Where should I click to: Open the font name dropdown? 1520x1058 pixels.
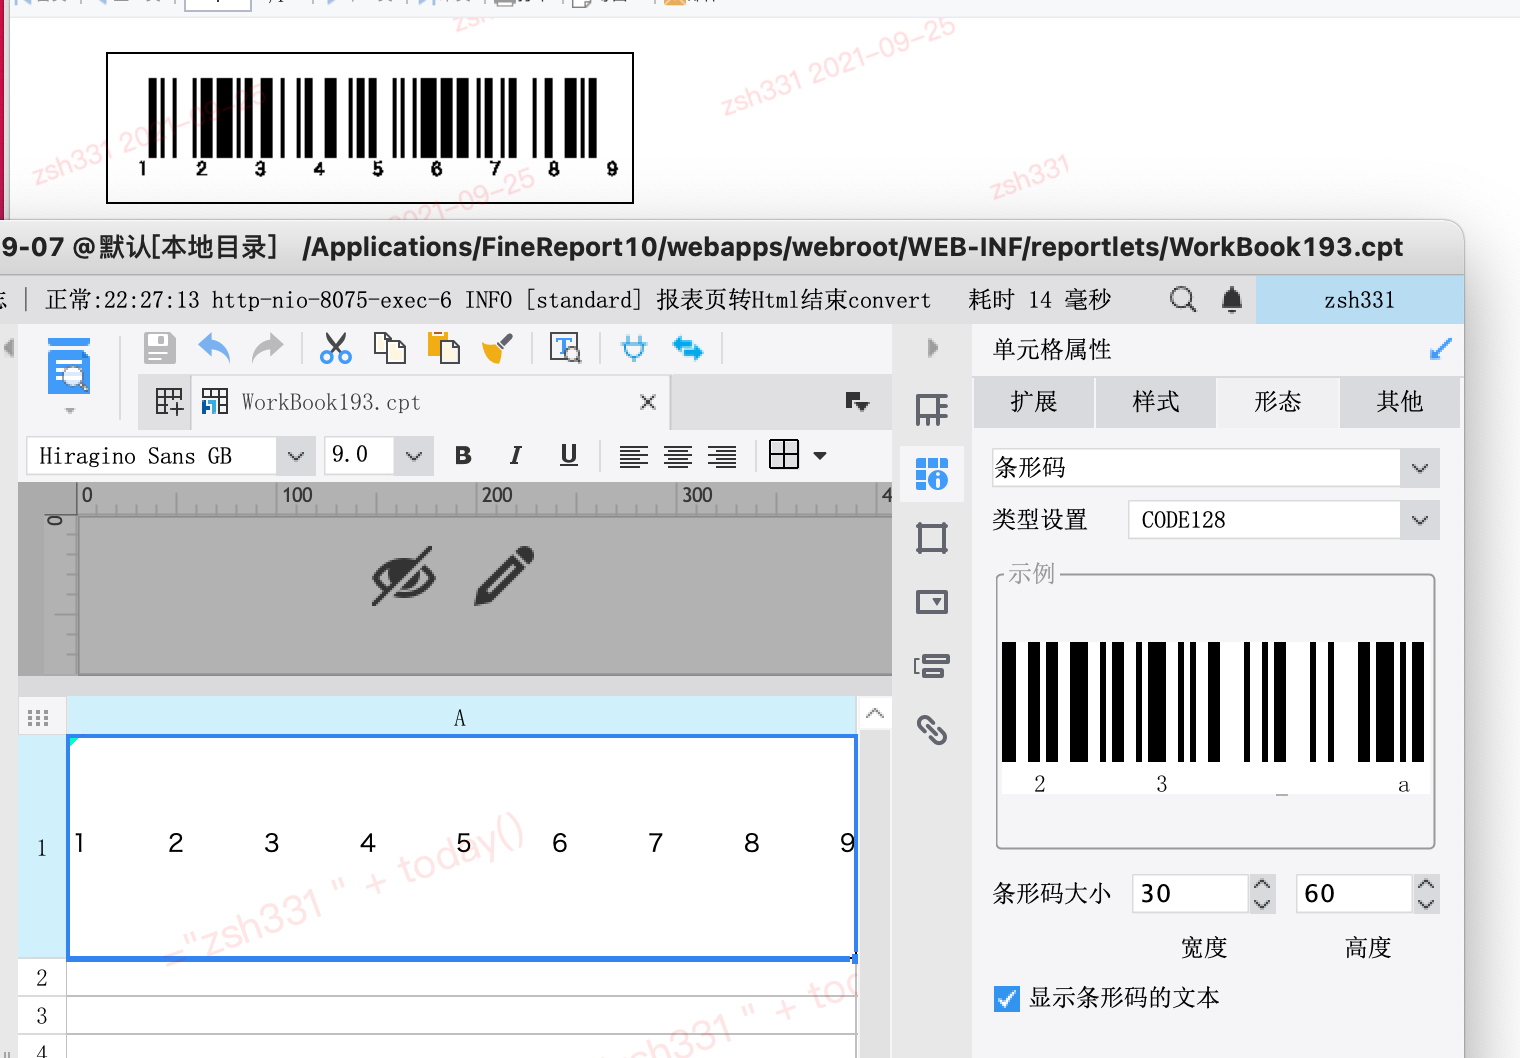pyautogui.click(x=295, y=456)
